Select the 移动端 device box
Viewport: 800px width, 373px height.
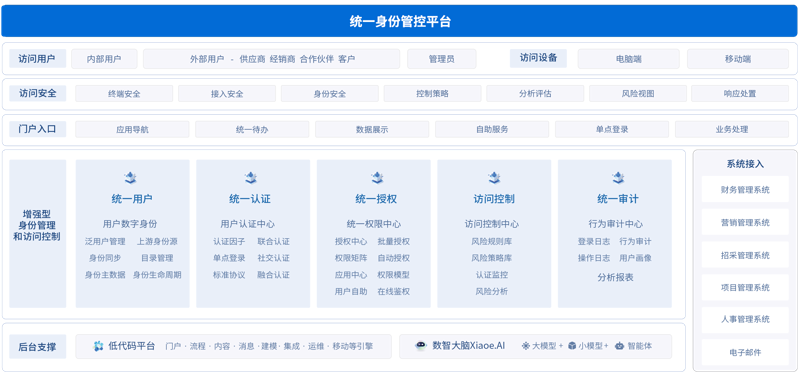(738, 59)
